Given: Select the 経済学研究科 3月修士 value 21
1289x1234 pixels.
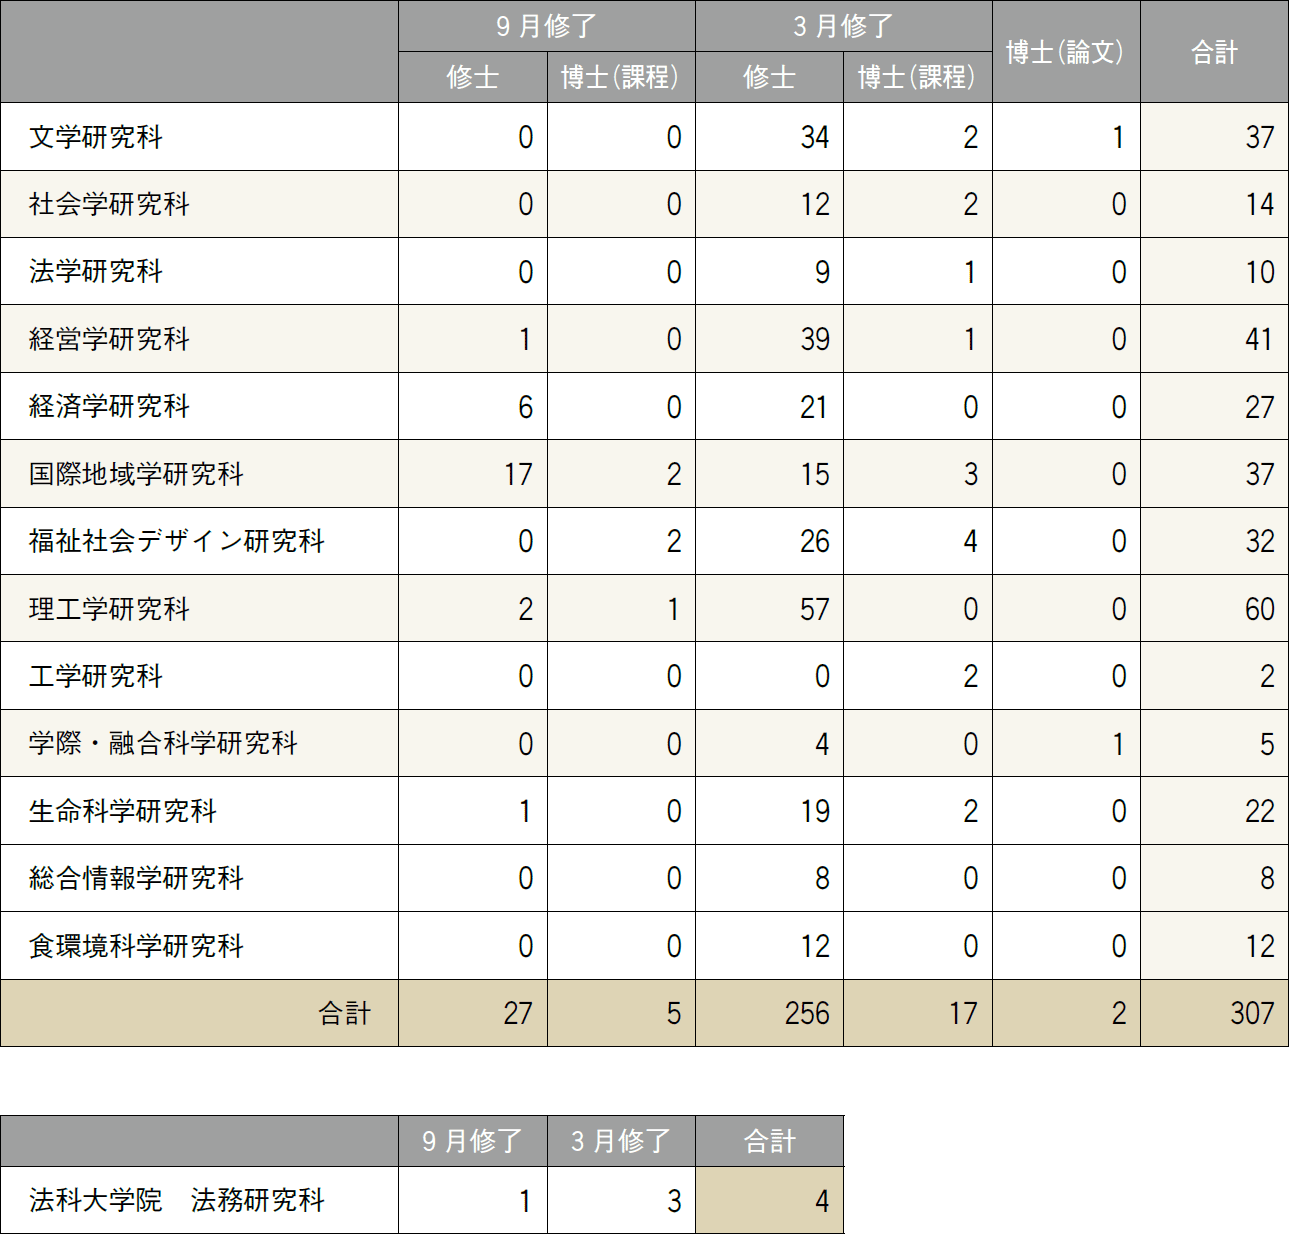Looking at the screenshot, I should tap(815, 406).
